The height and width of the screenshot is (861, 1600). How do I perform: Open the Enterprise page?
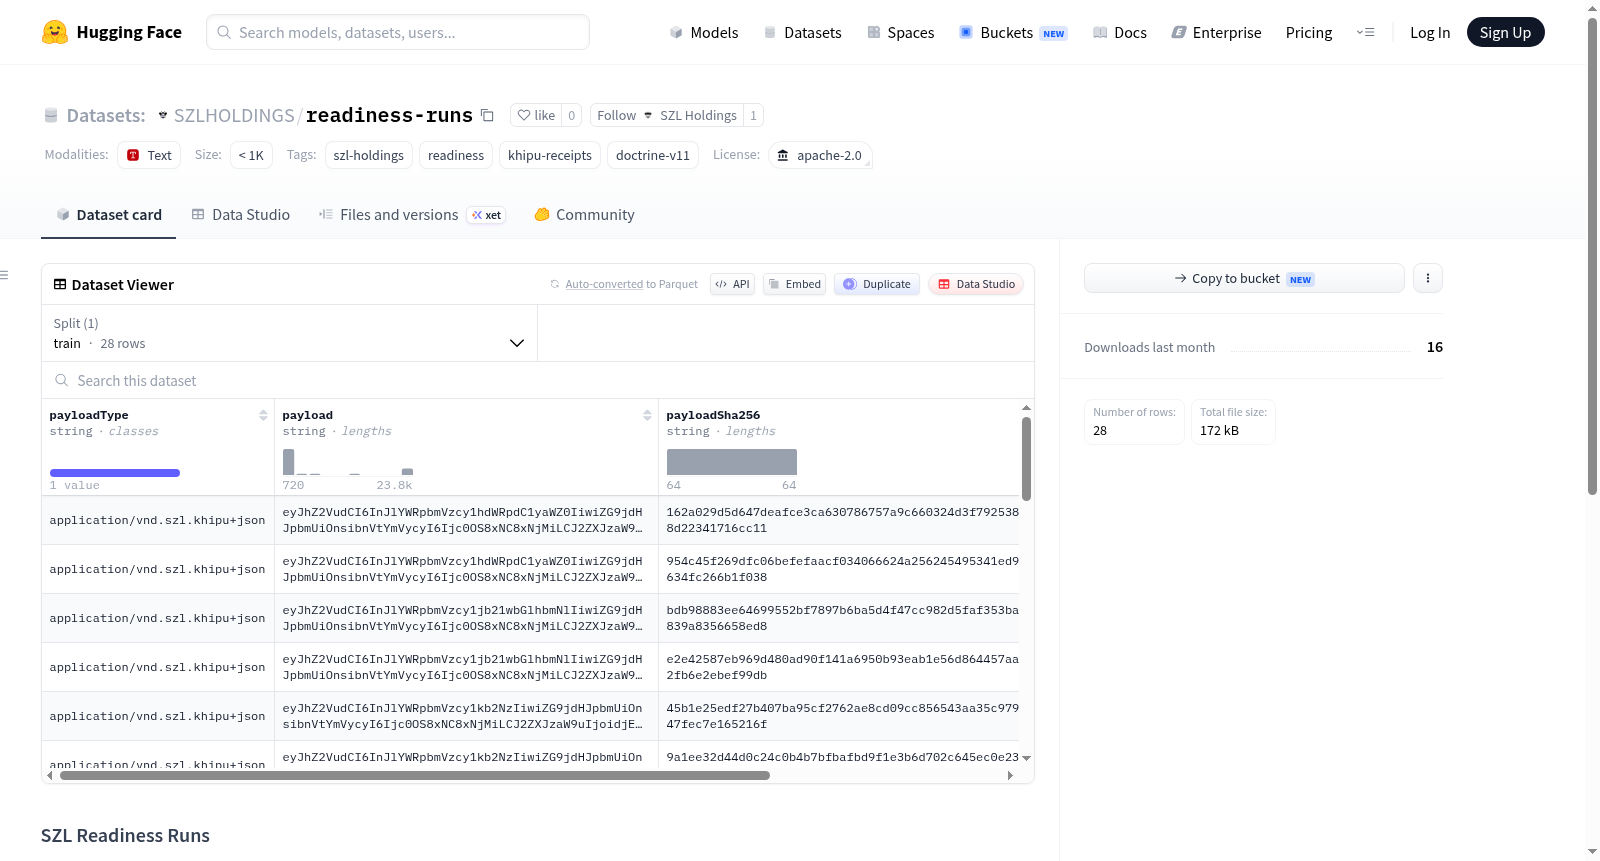(1216, 32)
